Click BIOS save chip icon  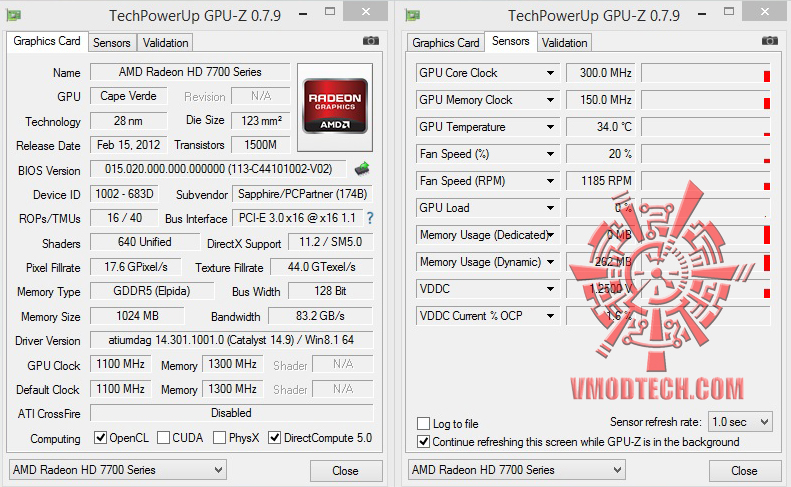pos(362,169)
